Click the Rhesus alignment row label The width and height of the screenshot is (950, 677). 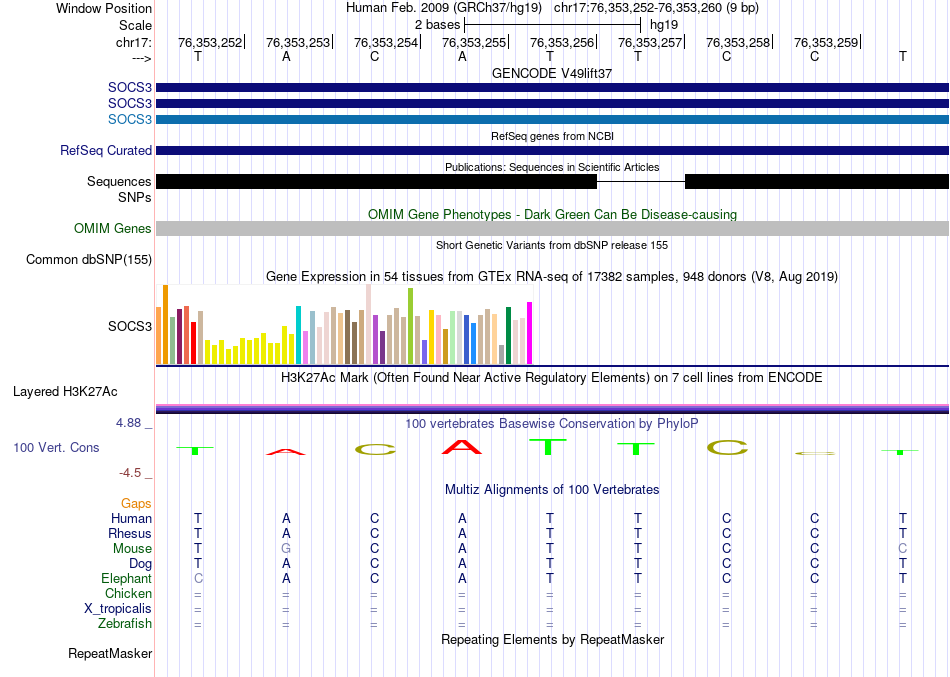tap(130, 534)
